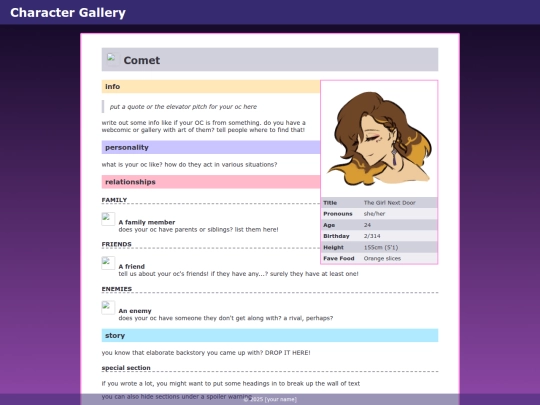Click the 'Orange slices' value

coord(382,258)
